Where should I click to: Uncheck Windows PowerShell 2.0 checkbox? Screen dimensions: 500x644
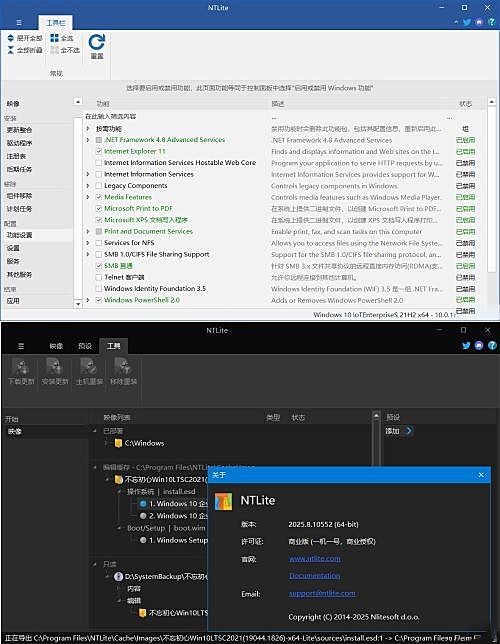99,300
